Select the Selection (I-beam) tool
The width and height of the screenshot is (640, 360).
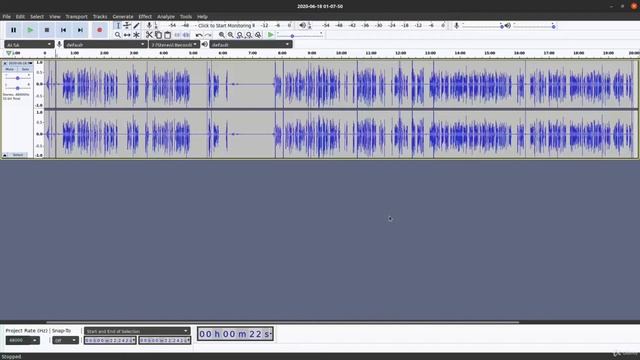pyautogui.click(x=118, y=25)
